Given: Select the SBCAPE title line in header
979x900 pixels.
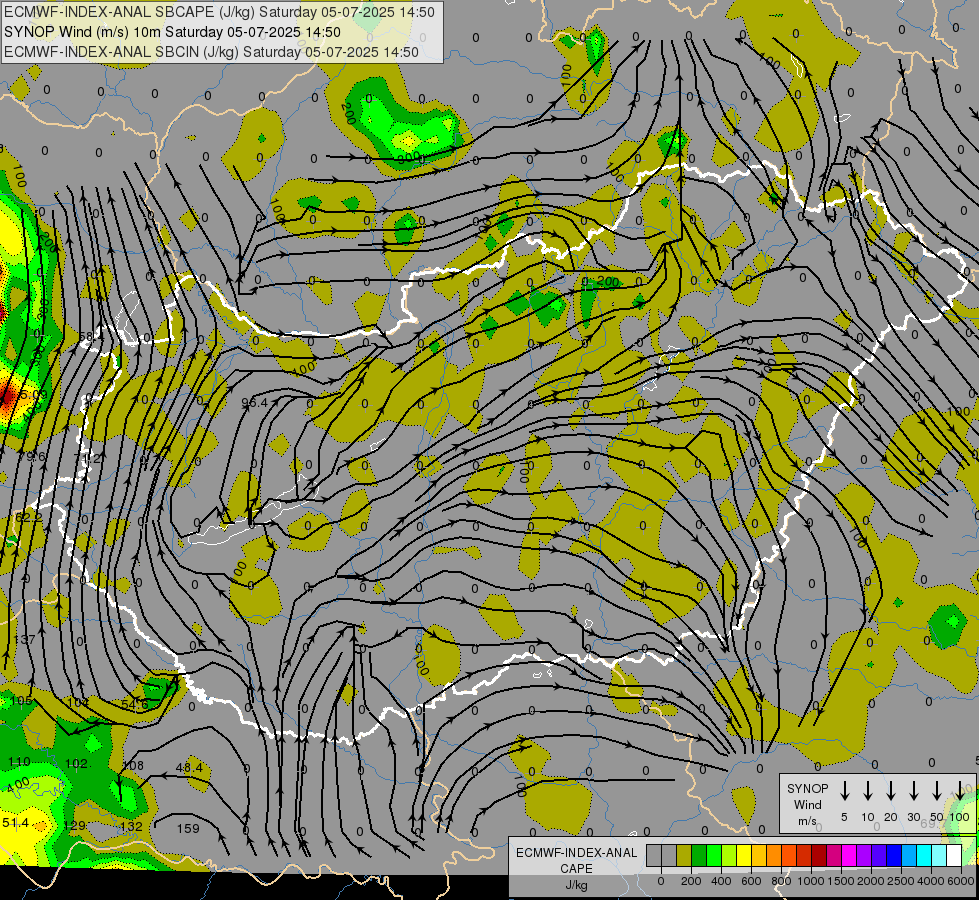Looking at the screenshot, I should pyautogui.click(x=219, y=12).
